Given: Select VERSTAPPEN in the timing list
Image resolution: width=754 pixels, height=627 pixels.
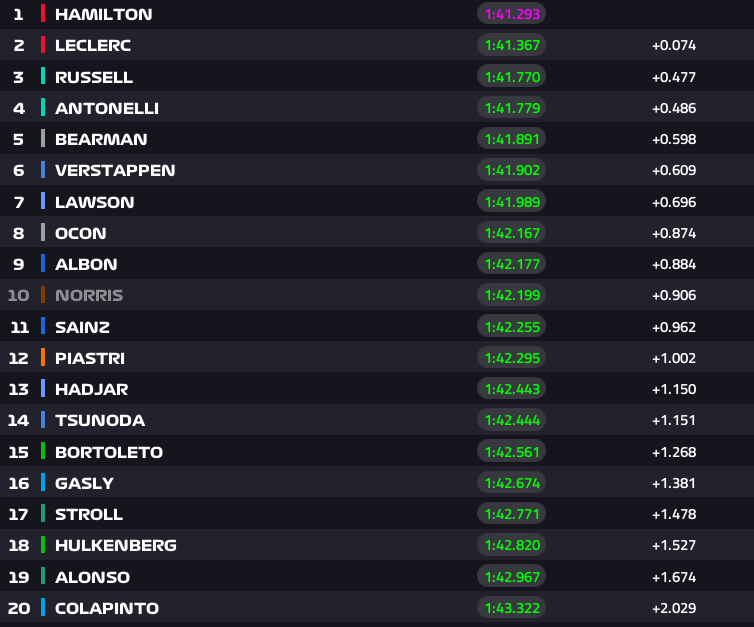Looking at the screenshot, I should [115, 170].
